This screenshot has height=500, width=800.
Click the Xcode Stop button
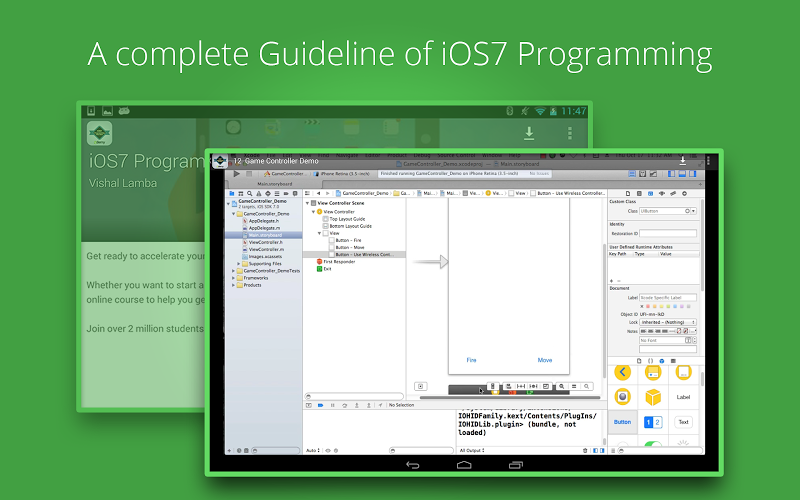(x=249, y=174)
